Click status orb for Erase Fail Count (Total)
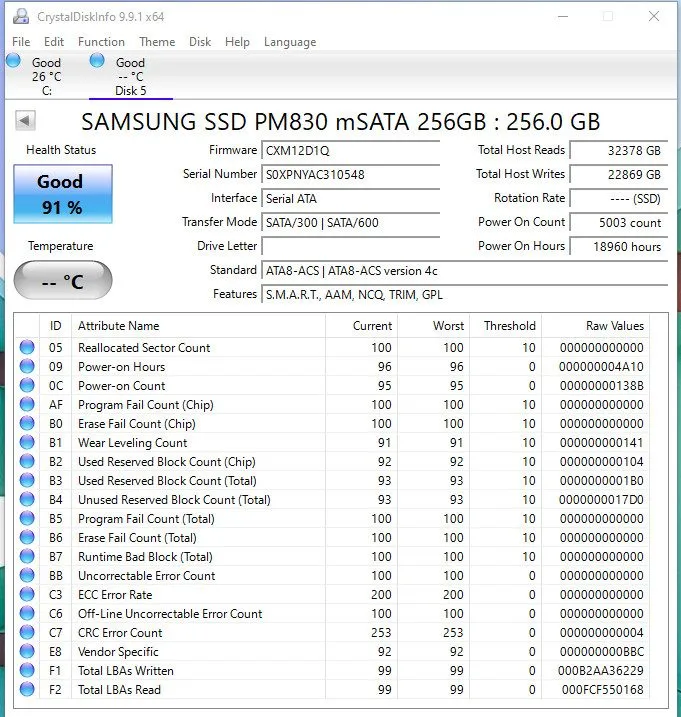Image resolution: width=681 pixels, height=717 pixels. (x=27, y=537)
